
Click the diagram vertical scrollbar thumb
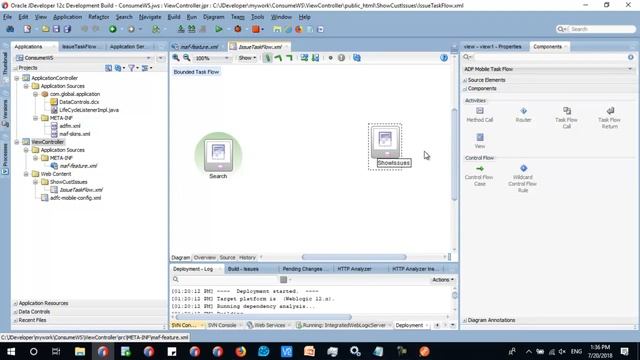pyautogui.click(x=454, y=154)
